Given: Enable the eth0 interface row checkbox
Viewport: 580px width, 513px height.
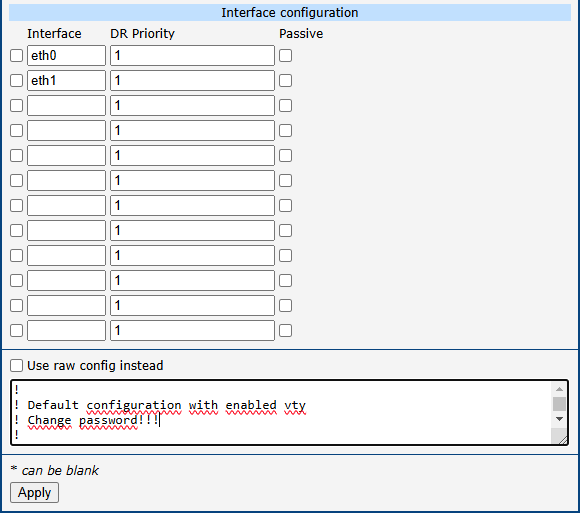Looking at the screenshot, I should click(16, 56).
